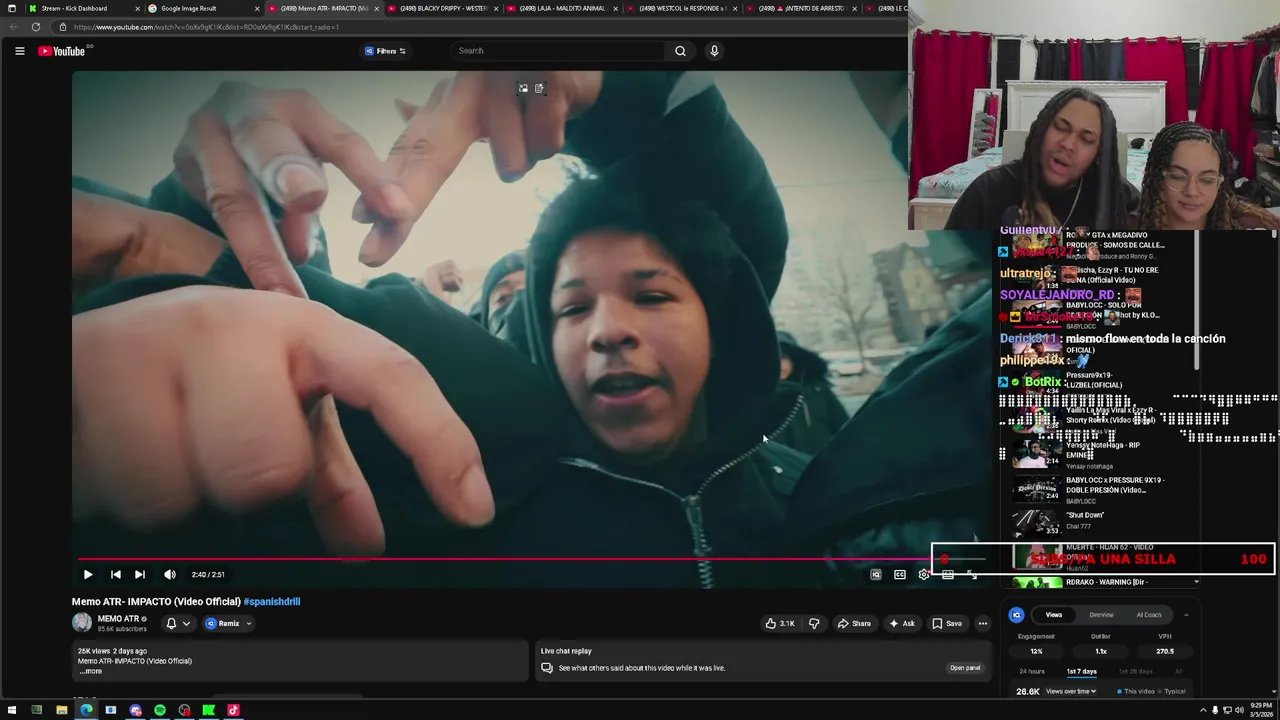Image resolution: width=1280 pixels, height=720 pixels.
Task: Collapse the vidIQ panel chevron
Action: pos(1186,615)
